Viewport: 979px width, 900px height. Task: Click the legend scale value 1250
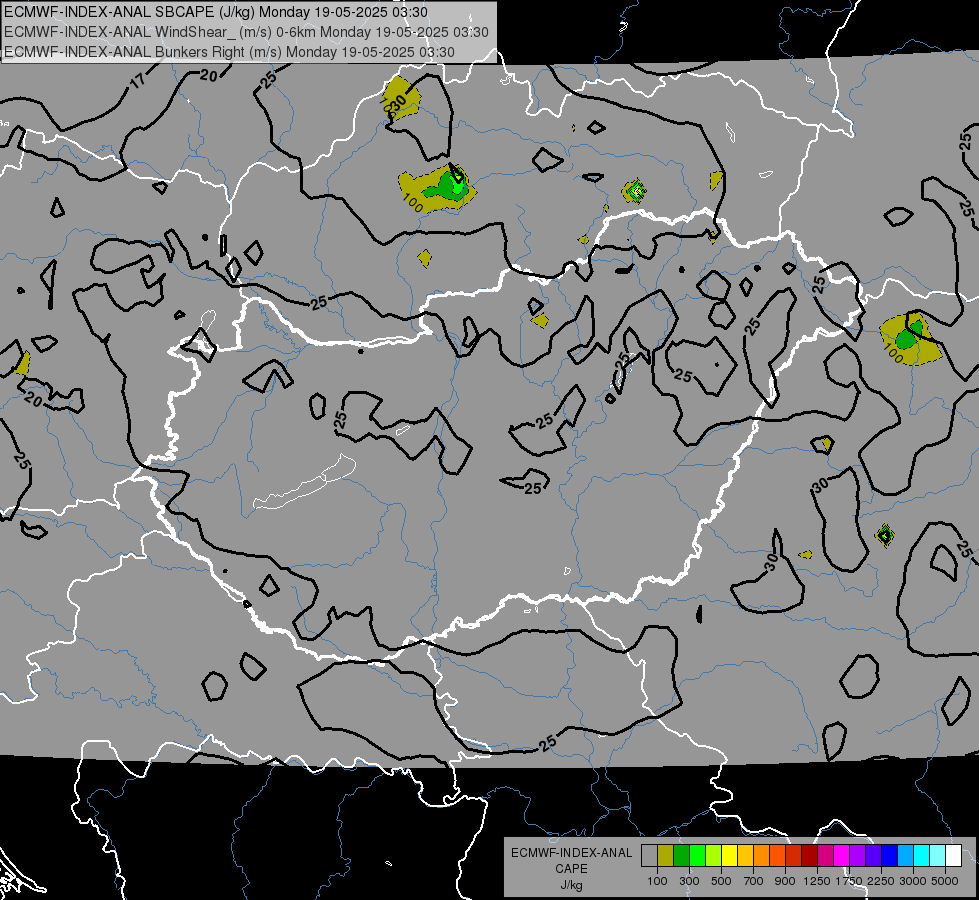(817, 881)
